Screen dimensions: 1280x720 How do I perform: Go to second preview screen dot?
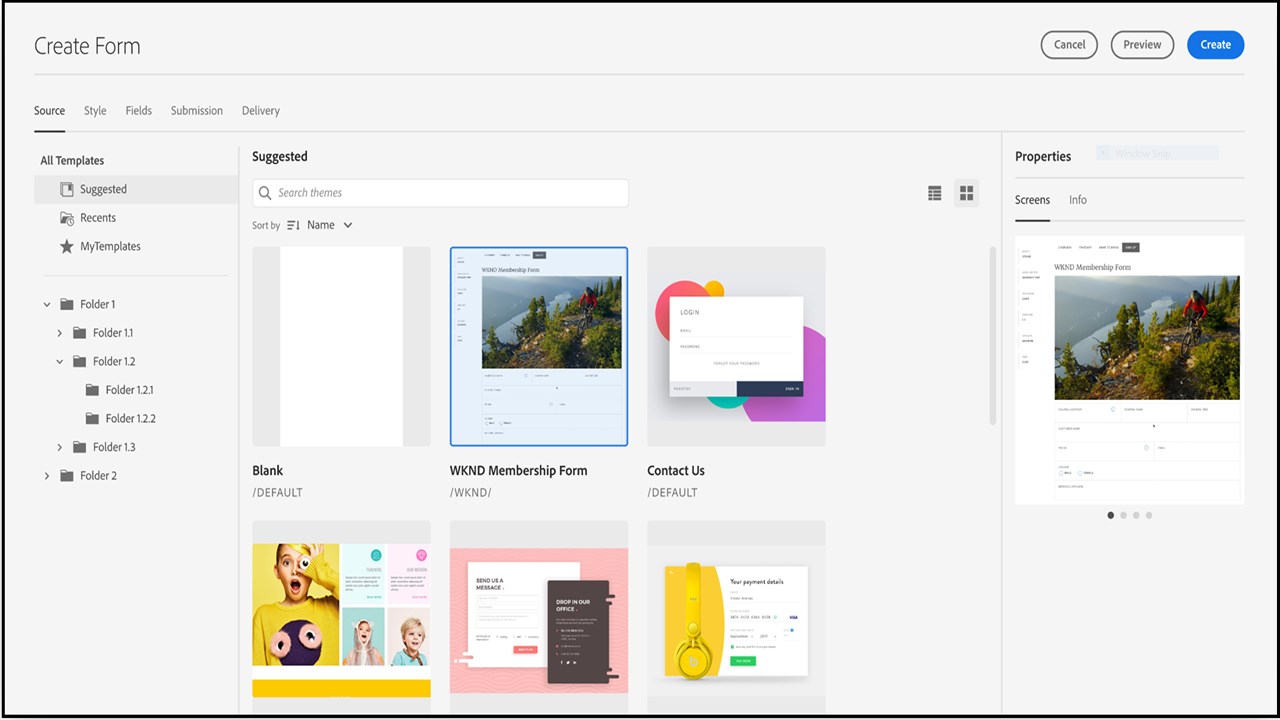1123,515
